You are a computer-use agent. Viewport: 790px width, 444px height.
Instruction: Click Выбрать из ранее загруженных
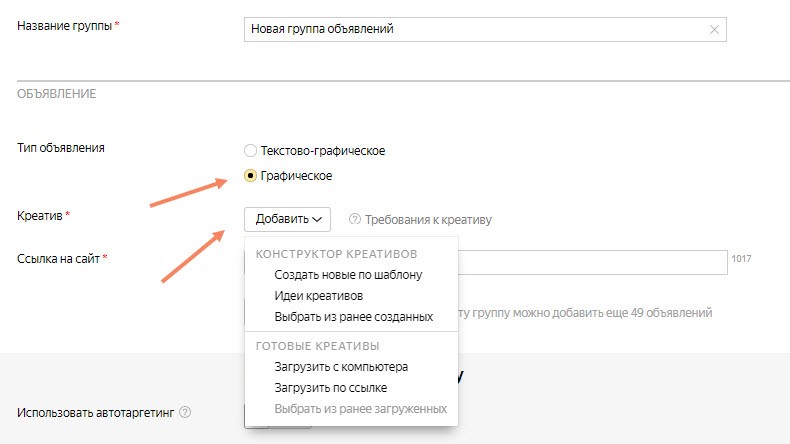point(360,408)
